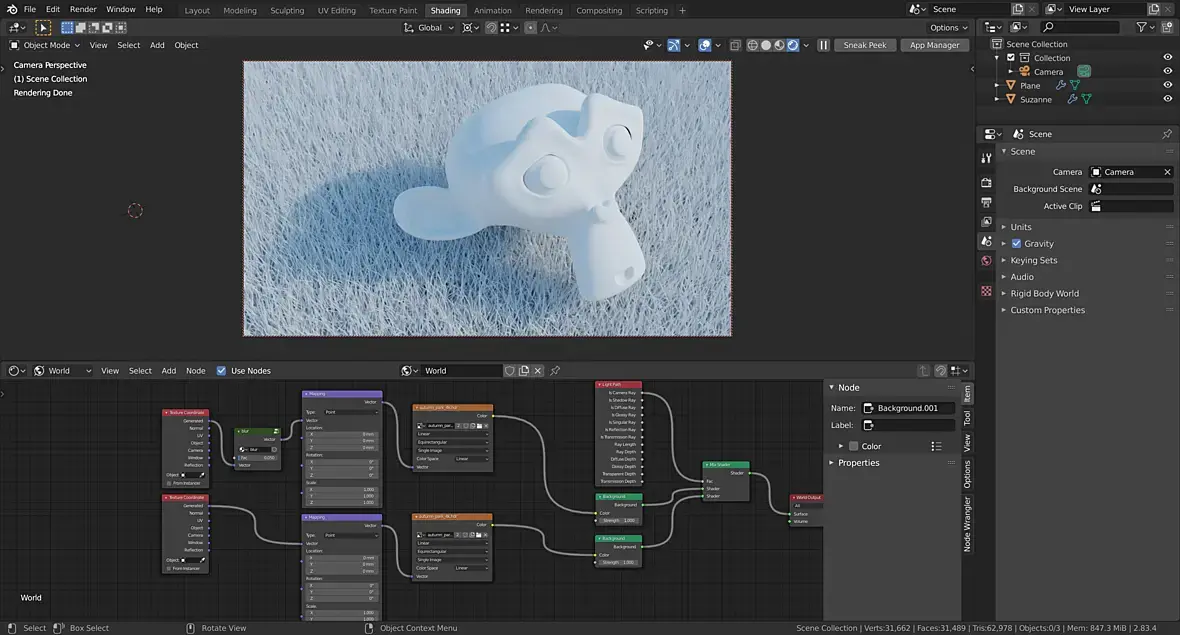This screenshot has width=1180, height=635.
Task: Disable the Use Nodes checkbox
Action: 221,371
